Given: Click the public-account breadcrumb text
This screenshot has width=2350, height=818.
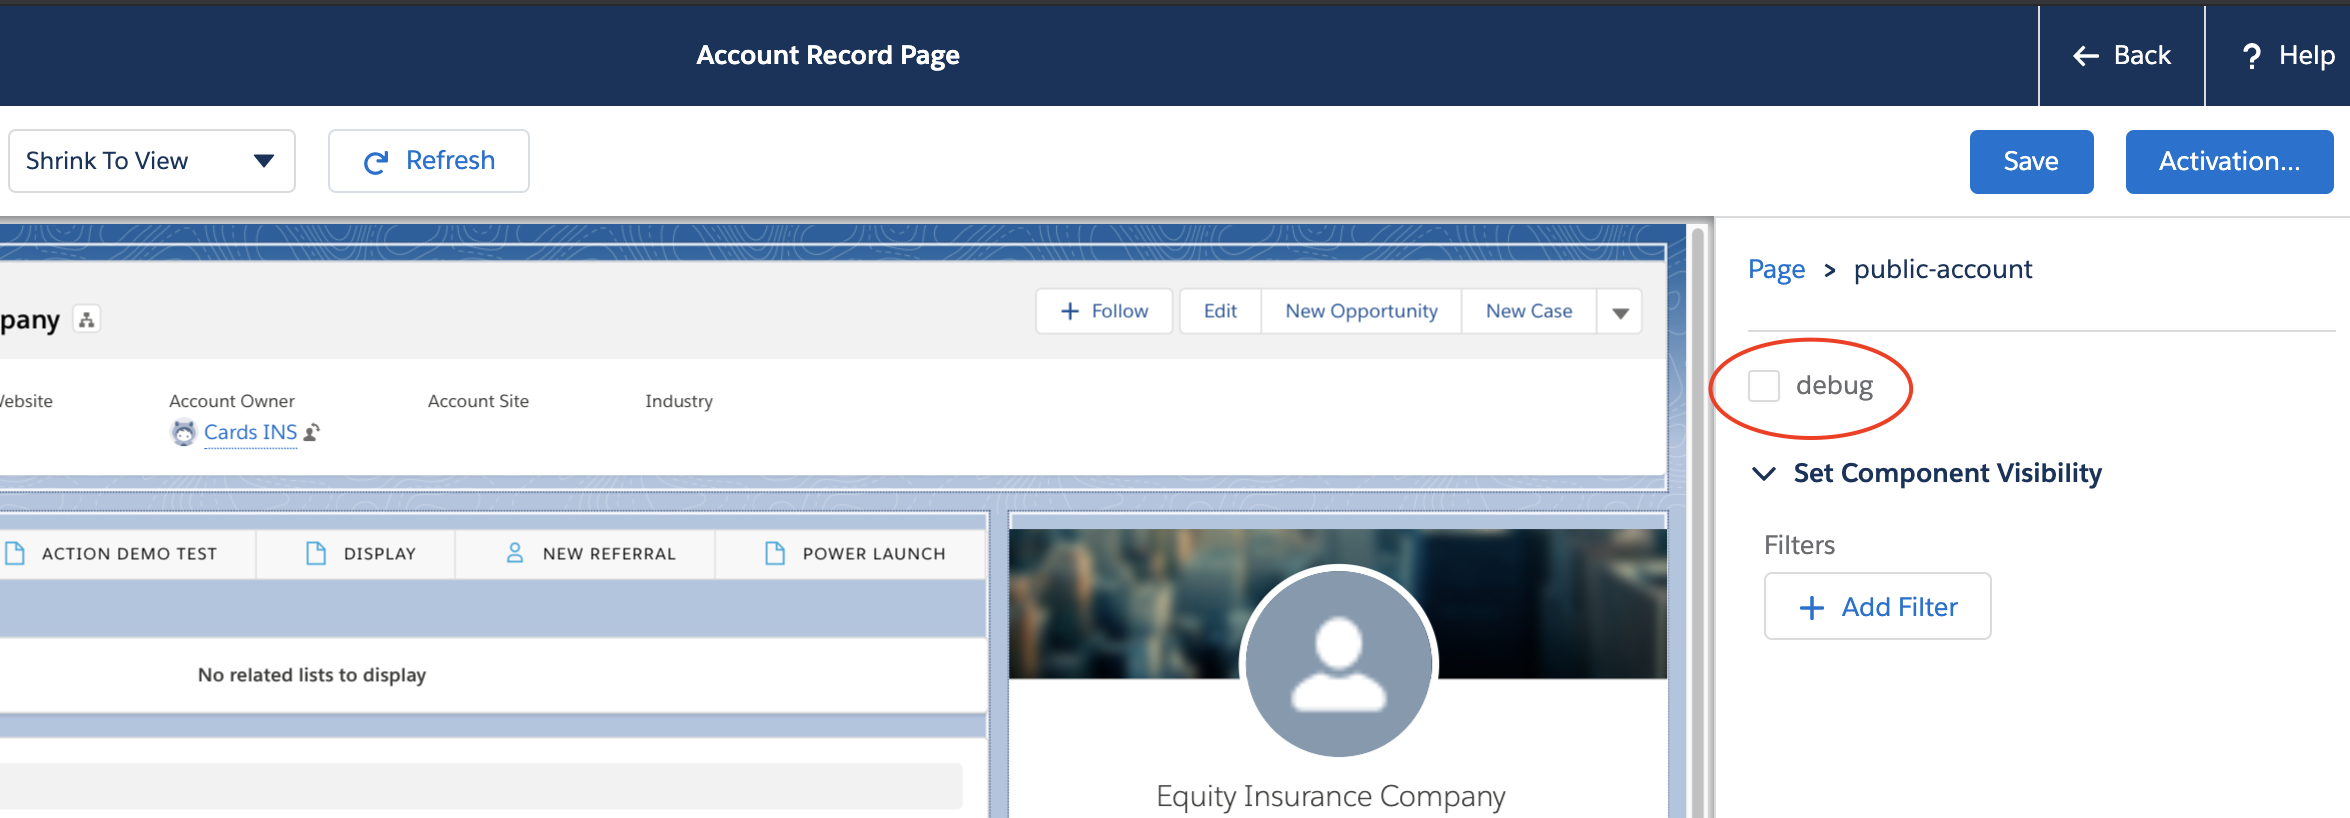Looking at the screenshot, I should (x=1943, y=269).
